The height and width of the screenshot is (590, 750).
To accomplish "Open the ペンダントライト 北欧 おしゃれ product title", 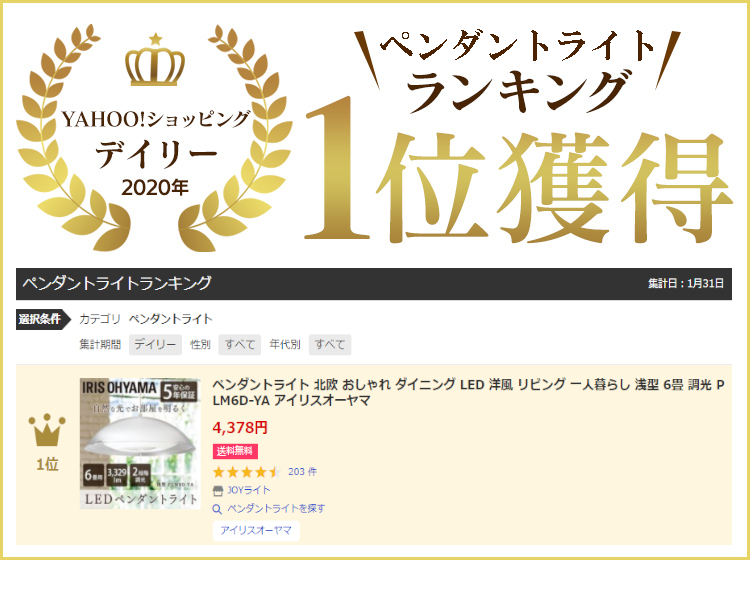I will click(x=468, y=392).
